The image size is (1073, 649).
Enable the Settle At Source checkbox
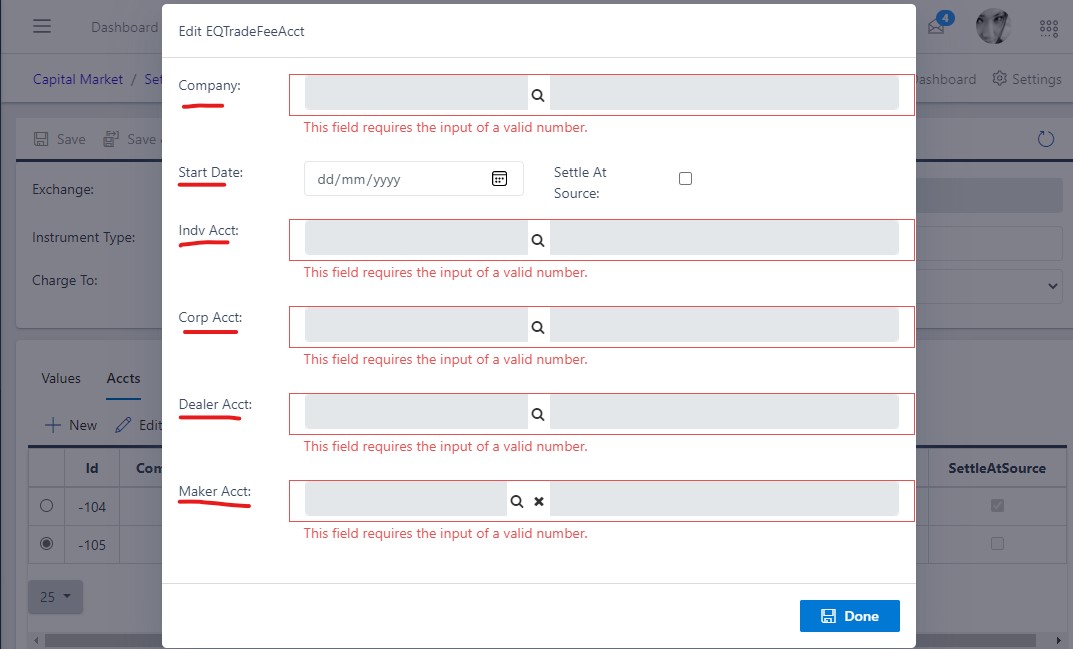click(x=685, y=178)
